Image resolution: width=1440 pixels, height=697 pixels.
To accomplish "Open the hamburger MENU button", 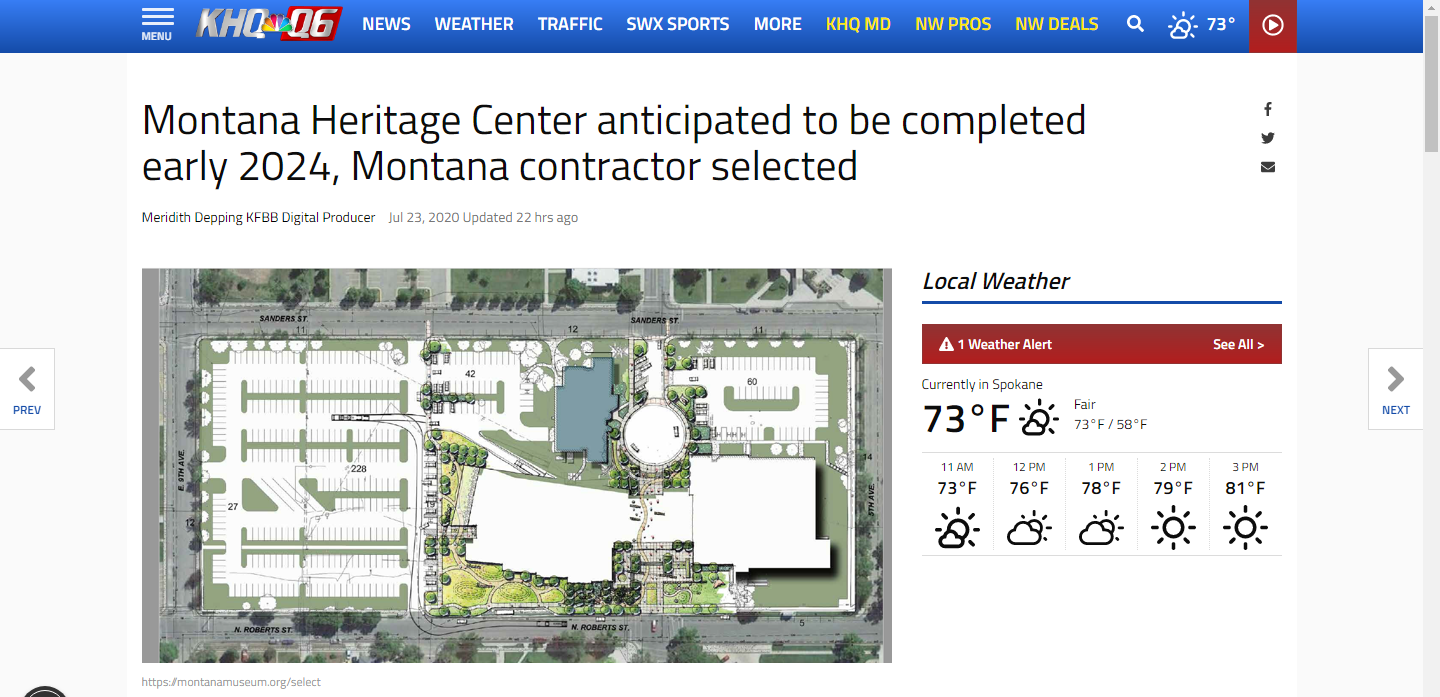I will coord(157,25).
